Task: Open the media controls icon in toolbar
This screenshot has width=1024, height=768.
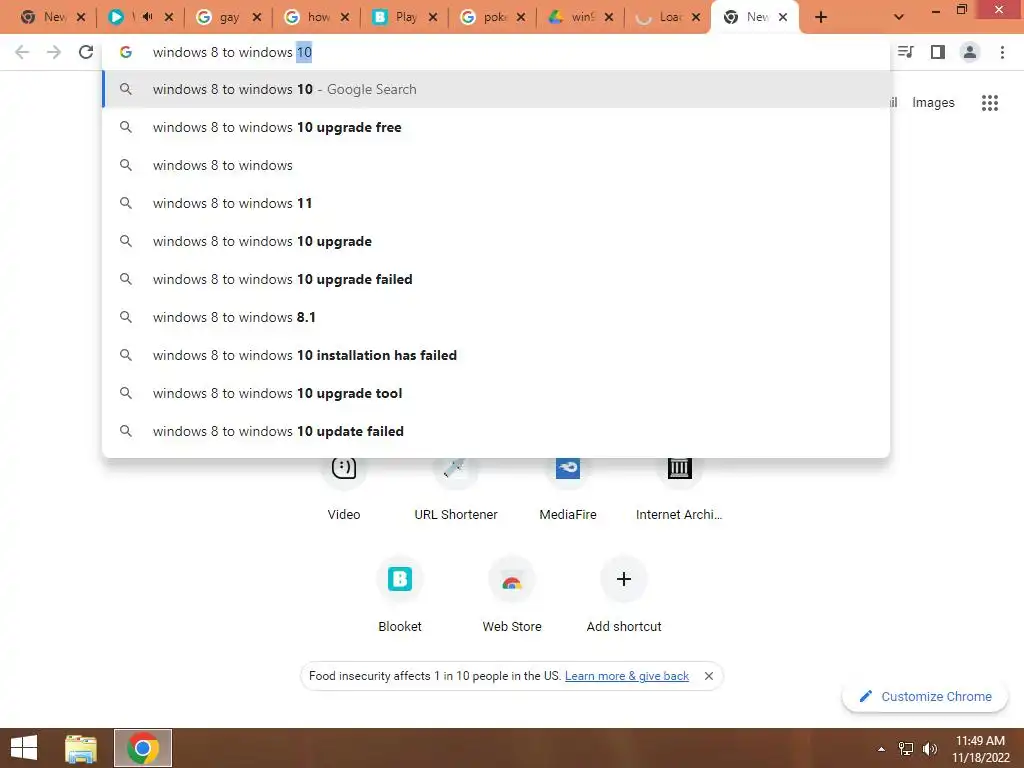Action: coord(905,52)
